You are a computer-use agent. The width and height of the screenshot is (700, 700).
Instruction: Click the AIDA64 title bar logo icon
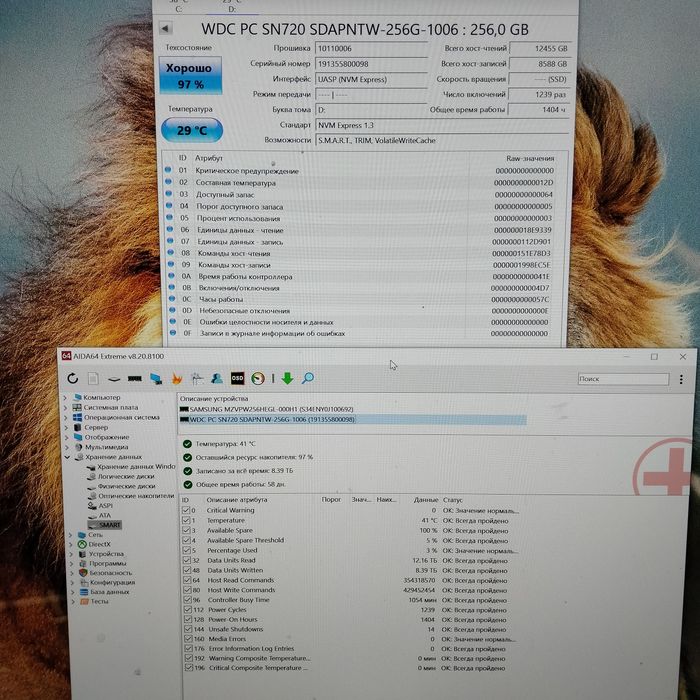click(x=67, y=356)
